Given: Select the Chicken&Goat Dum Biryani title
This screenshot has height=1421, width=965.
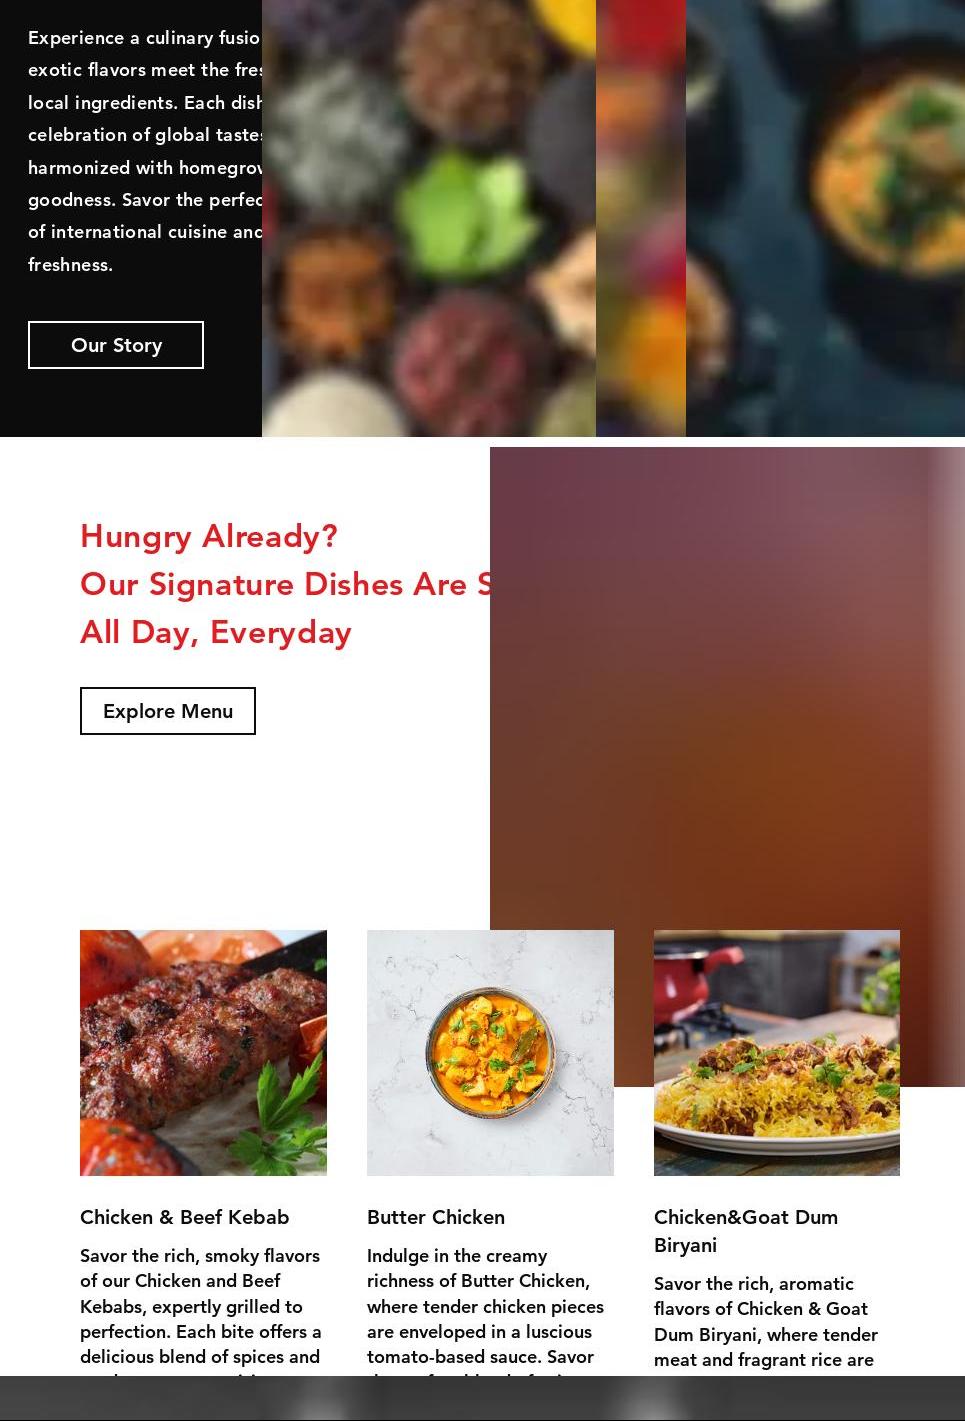Looking at the screenshot, I should point(746,1231).
